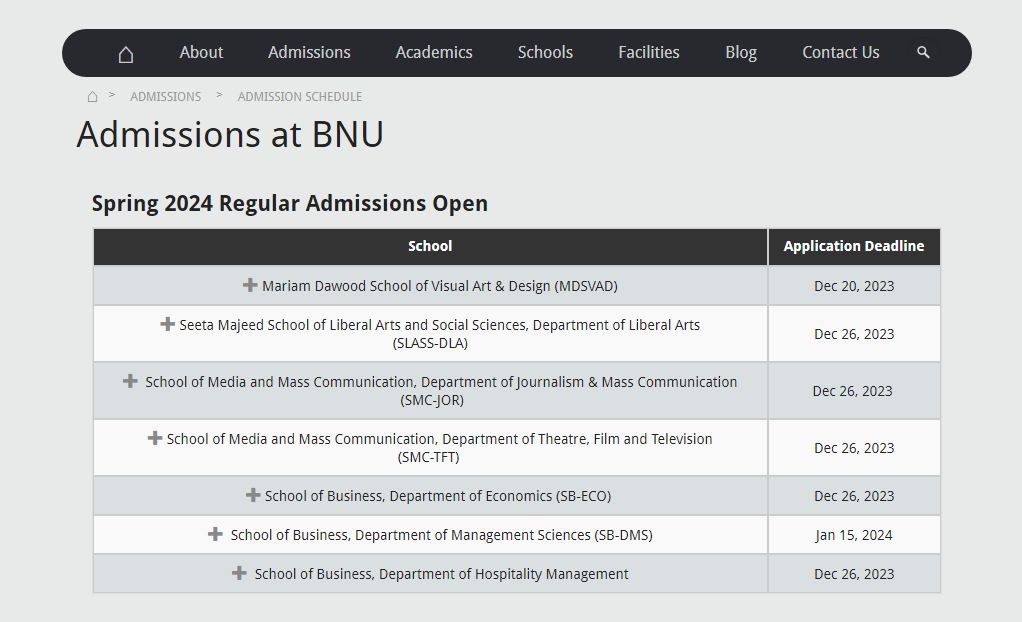The width and height of the screenshot is (1022, 622).
Task: Select the Spring 2024 Regular Admissions Open heading
Action: pos(289,203)
